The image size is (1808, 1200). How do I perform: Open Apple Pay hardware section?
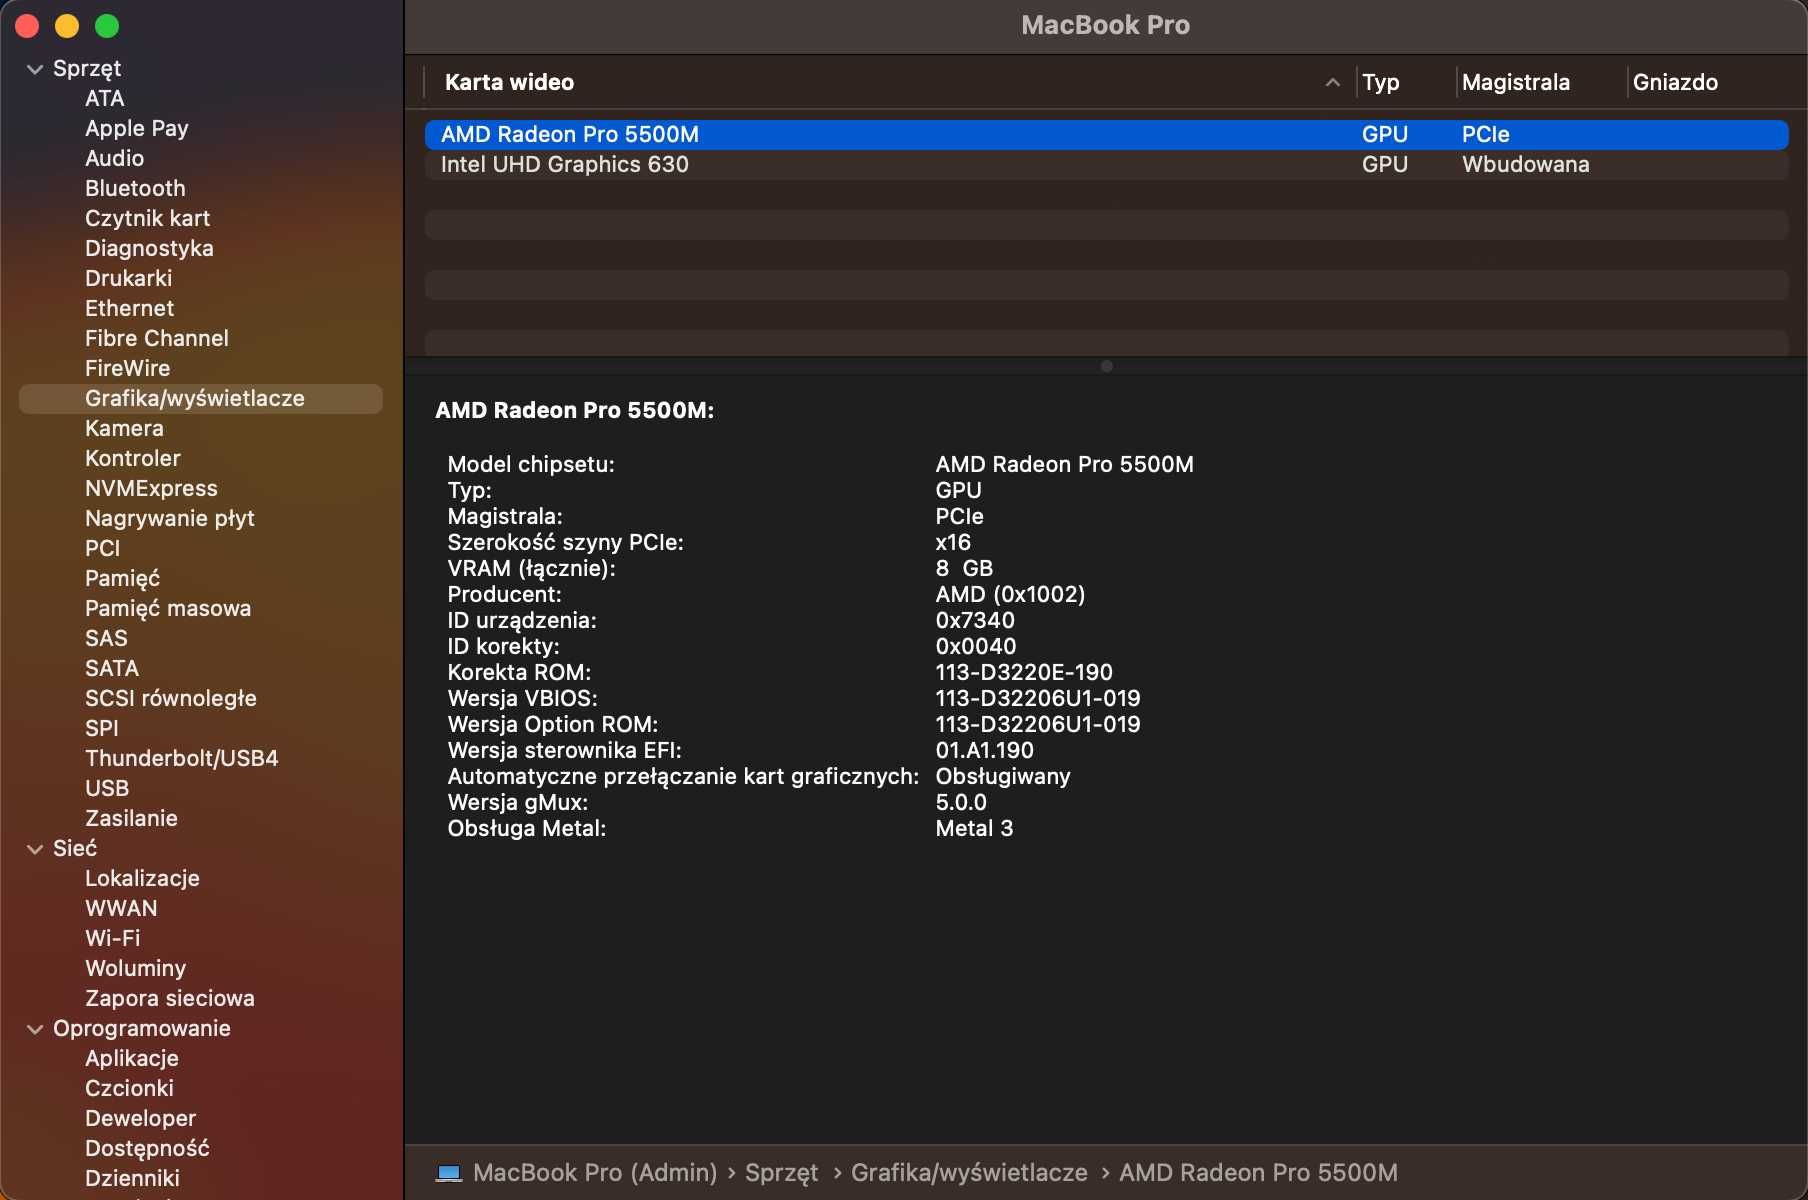pyautogui.click(x=137, y=128)
